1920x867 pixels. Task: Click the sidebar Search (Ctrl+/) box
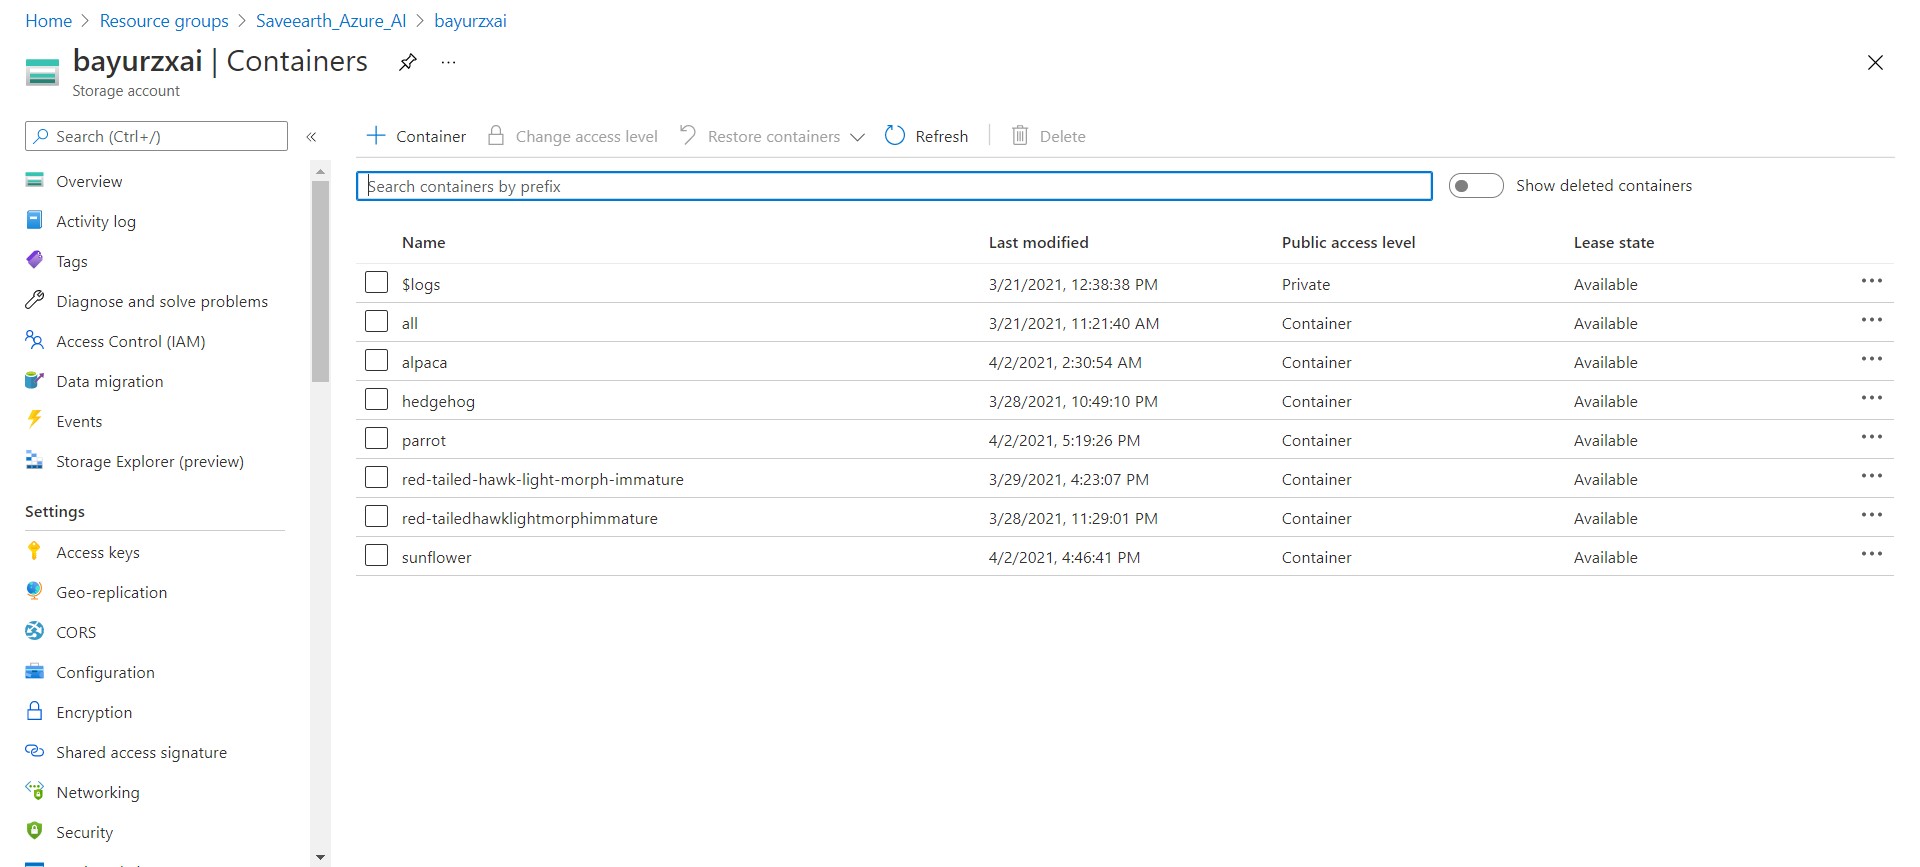click(156, 136)
